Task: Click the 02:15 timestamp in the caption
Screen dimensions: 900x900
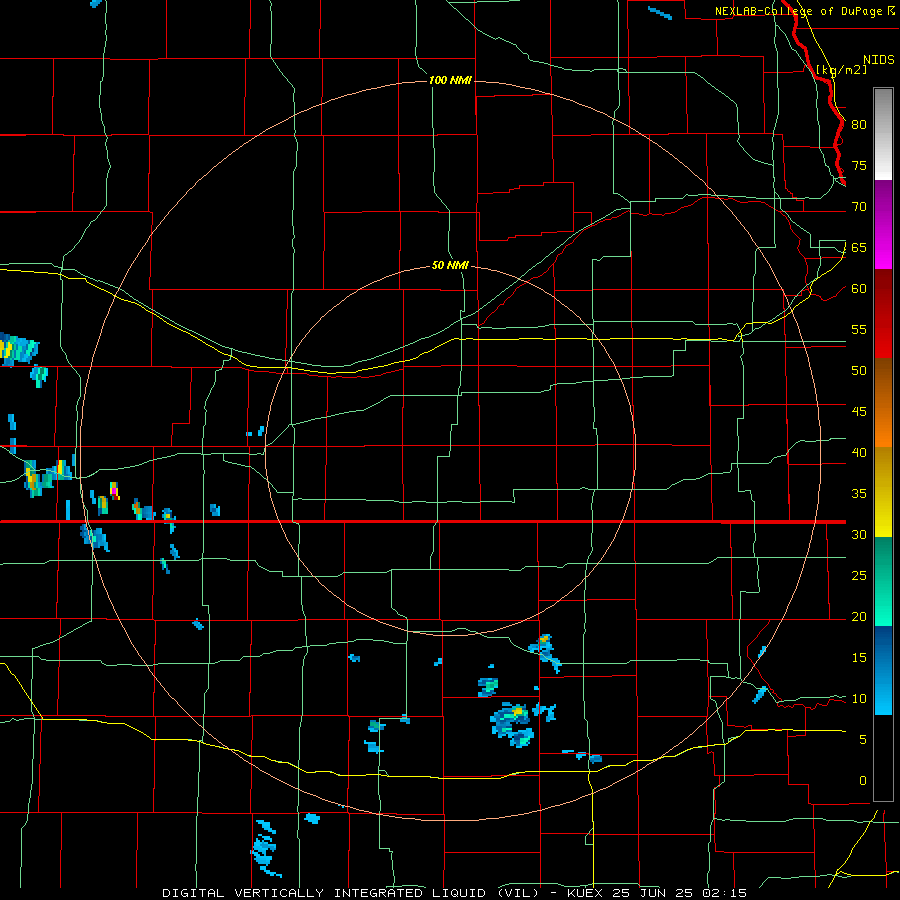Action: 727,893
